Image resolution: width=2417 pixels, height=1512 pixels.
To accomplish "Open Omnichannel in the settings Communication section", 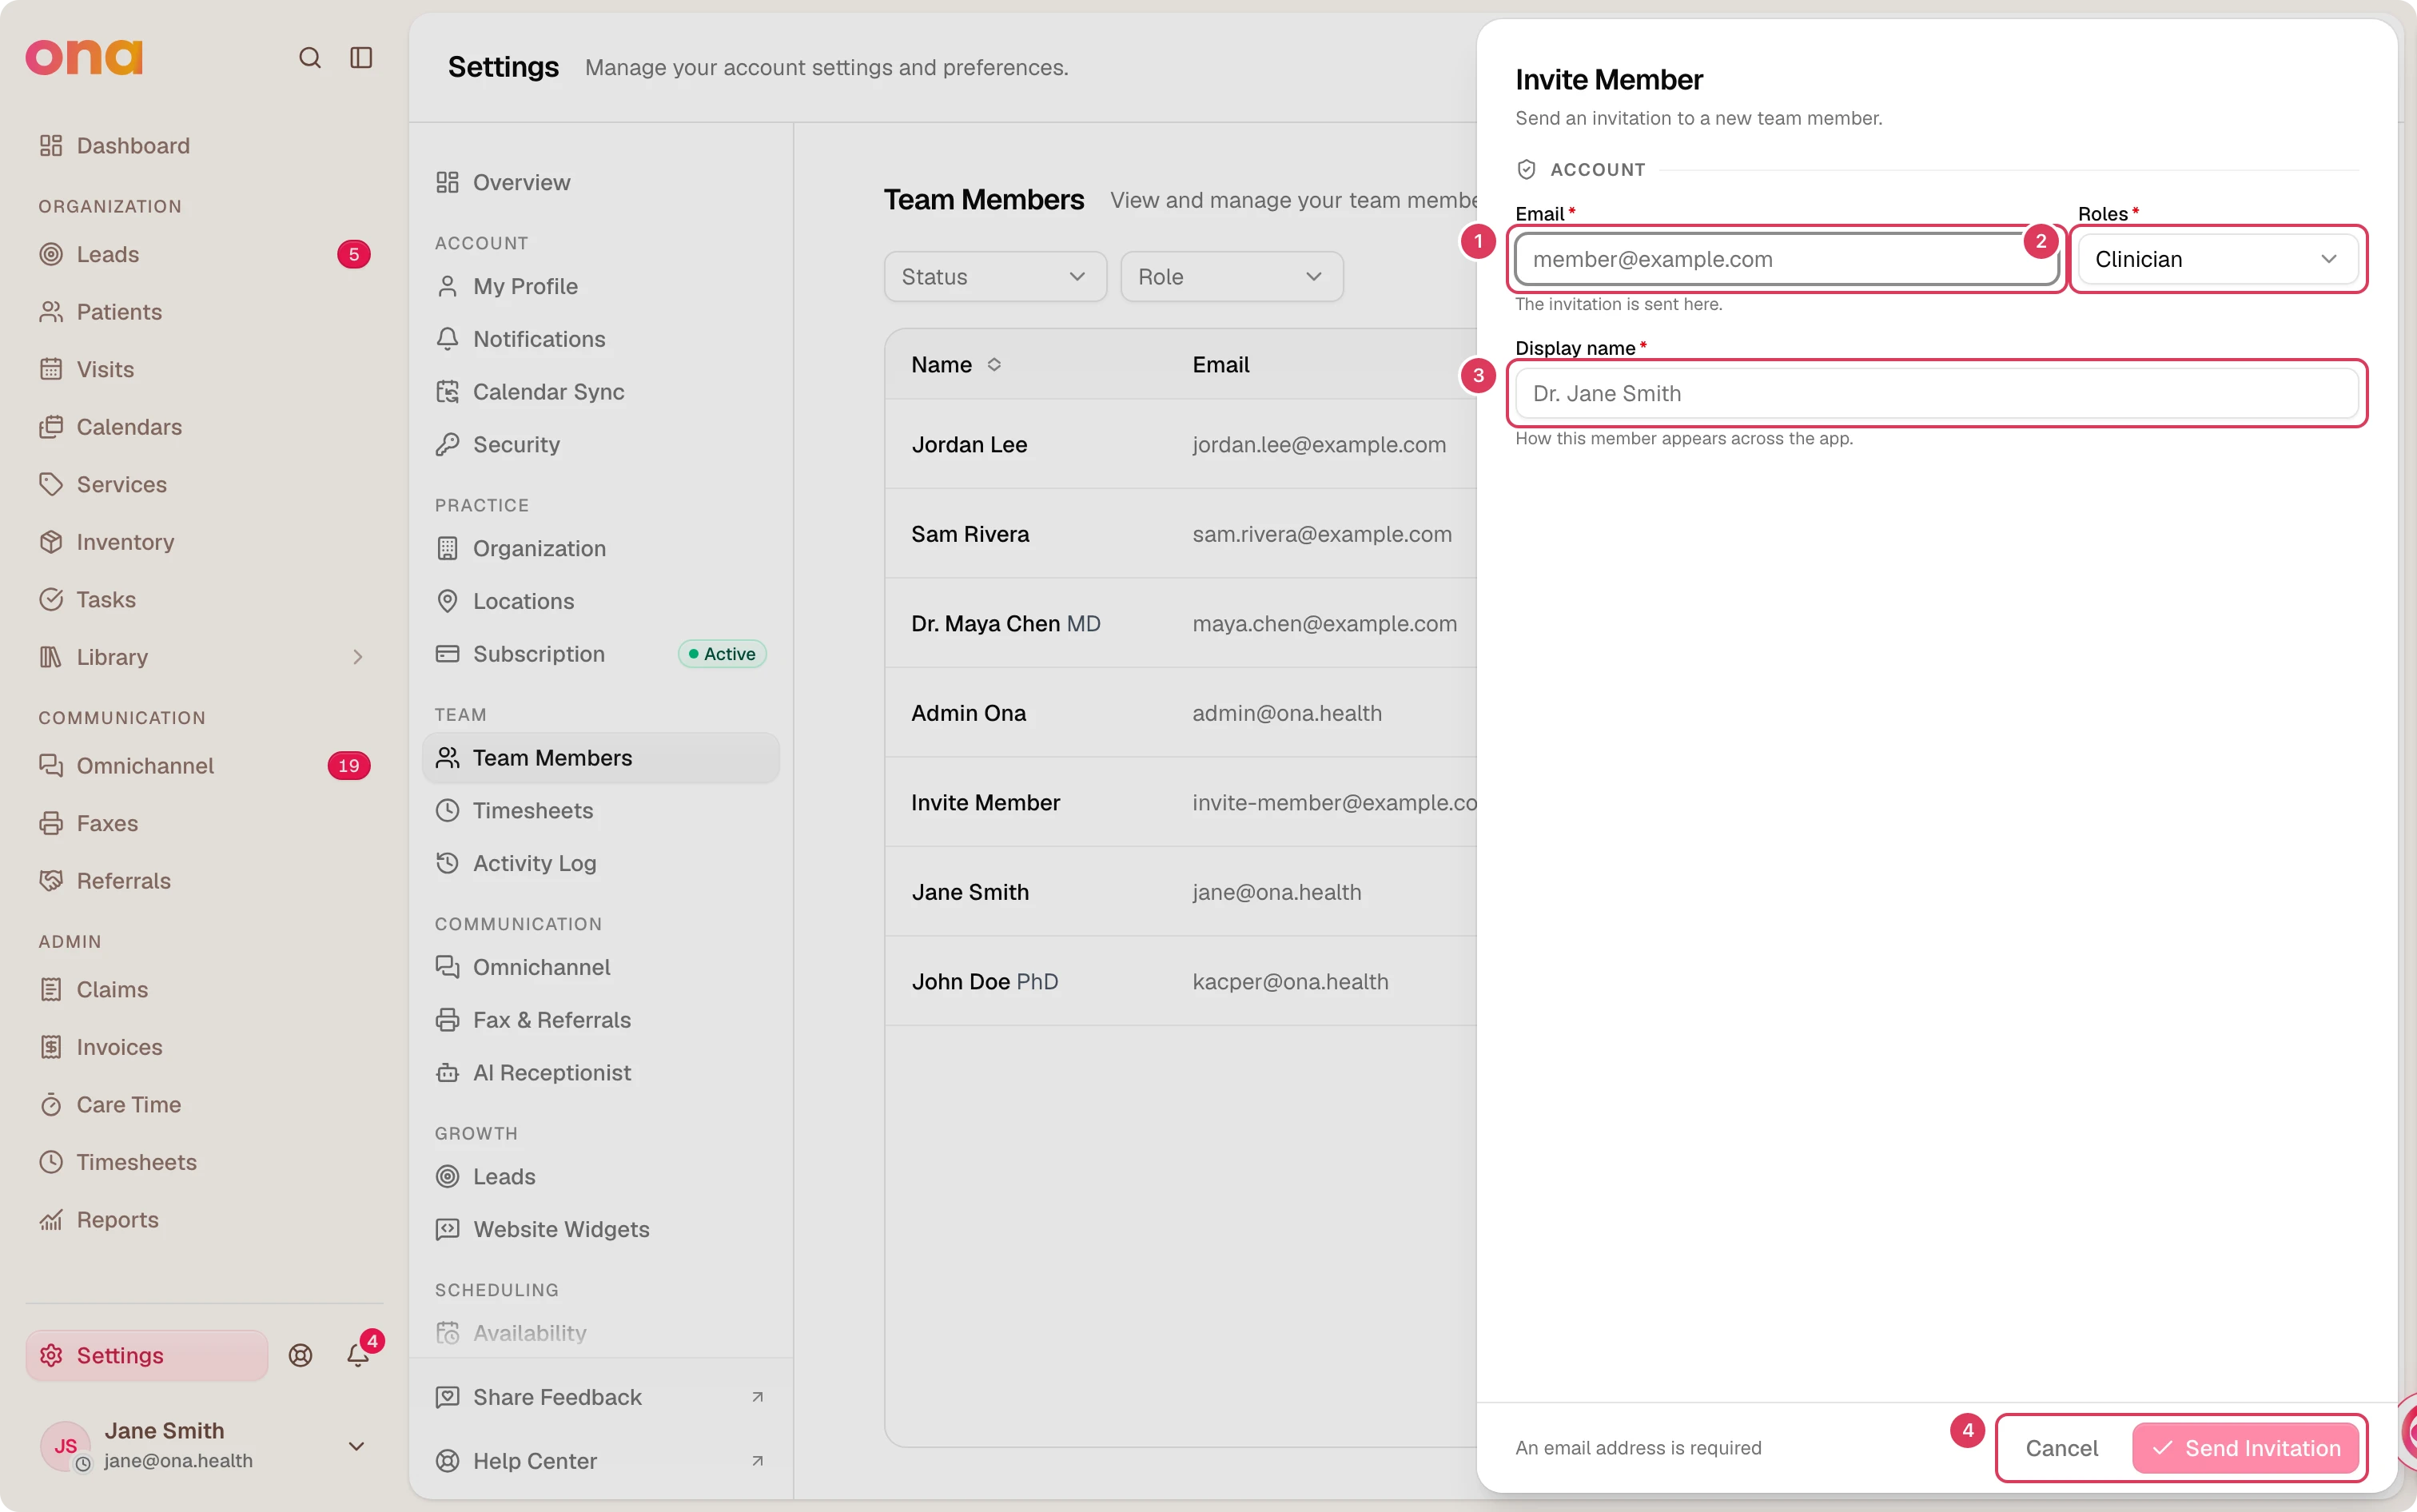I will (x=601, y=967).
